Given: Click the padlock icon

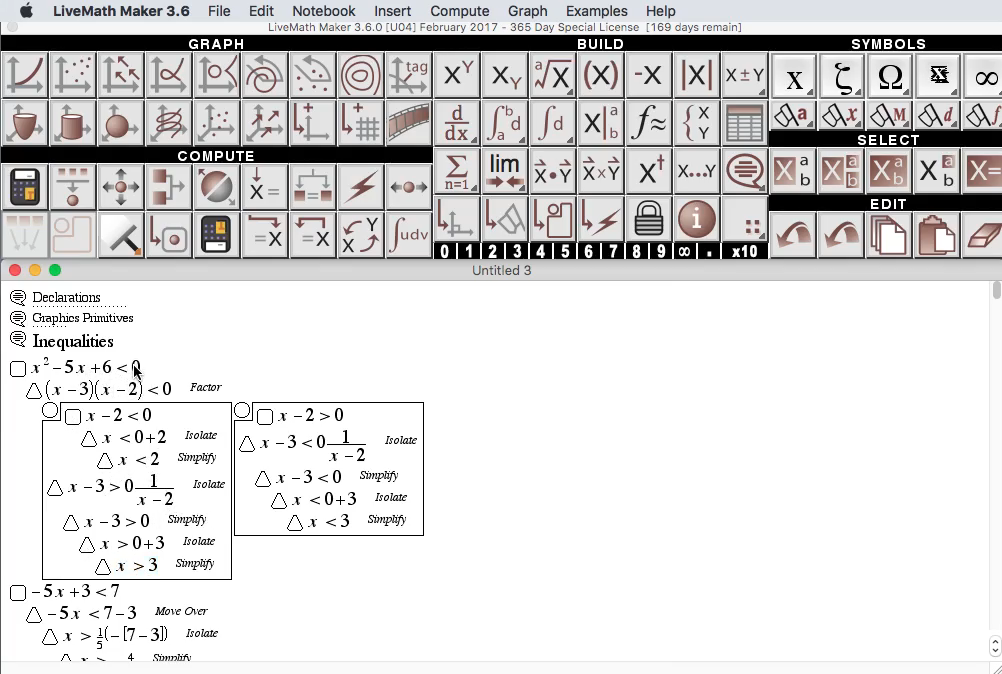Looking at the screenshot, I should pyautogui.click(x=649, y=218).
